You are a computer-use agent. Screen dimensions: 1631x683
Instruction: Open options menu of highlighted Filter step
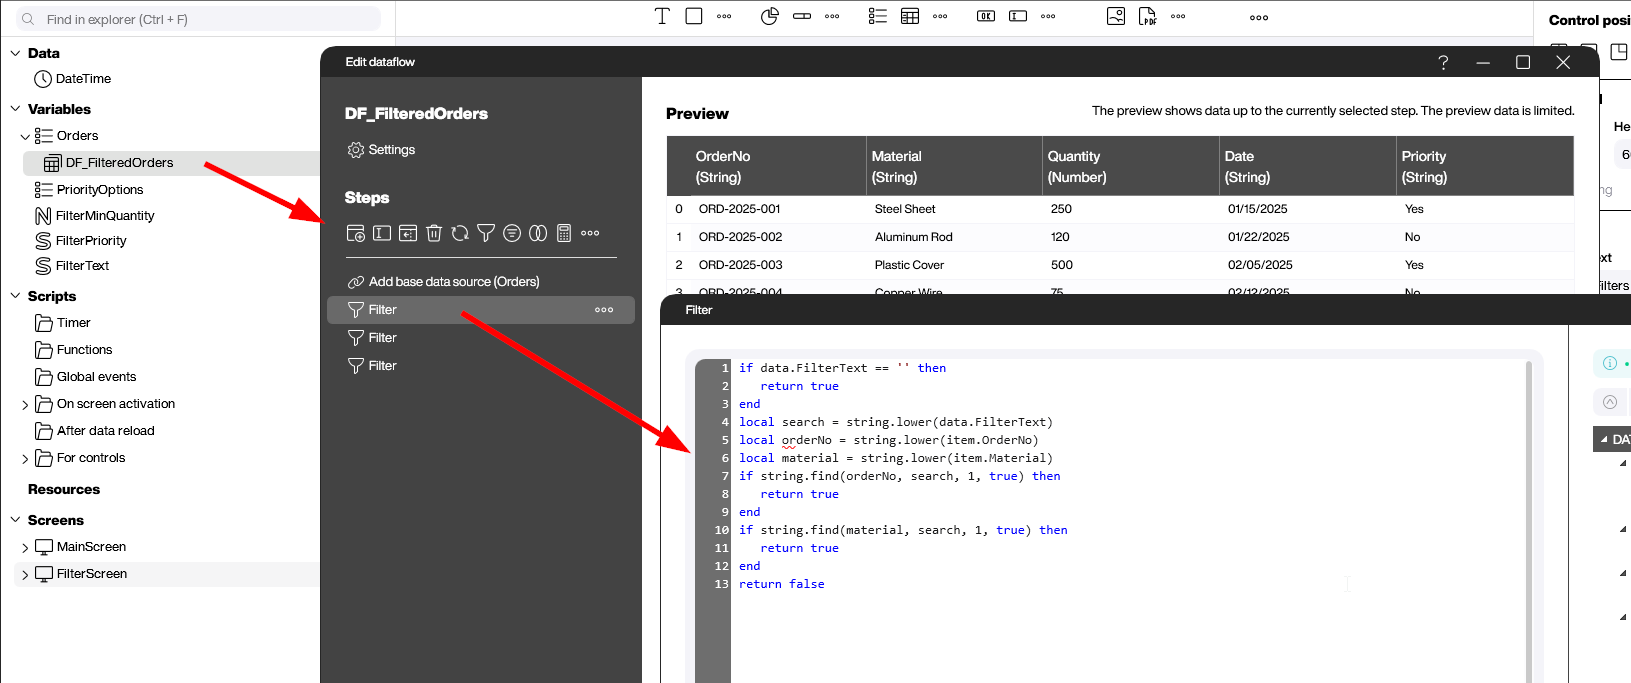tap(604, 310)
